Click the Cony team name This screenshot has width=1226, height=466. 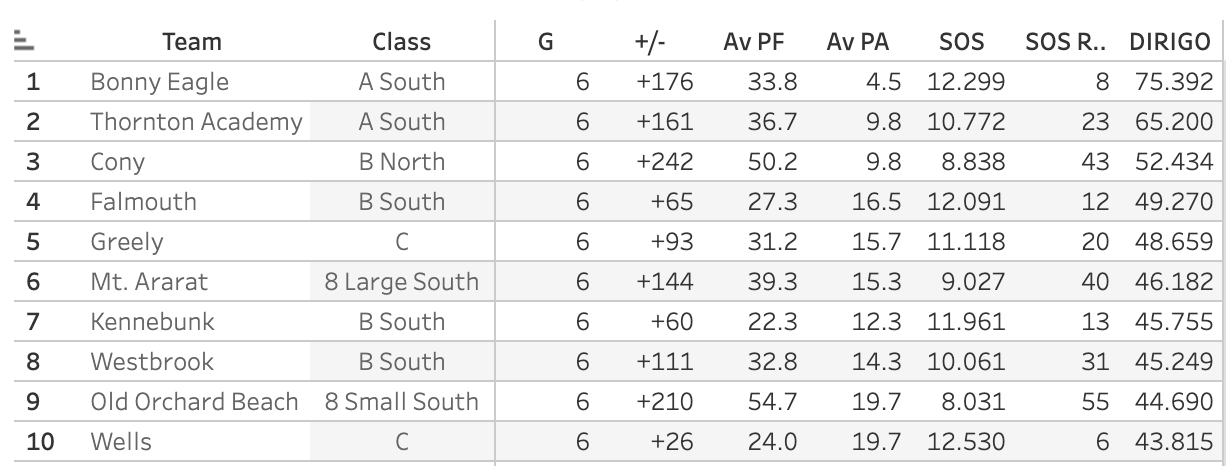[117, 162]
